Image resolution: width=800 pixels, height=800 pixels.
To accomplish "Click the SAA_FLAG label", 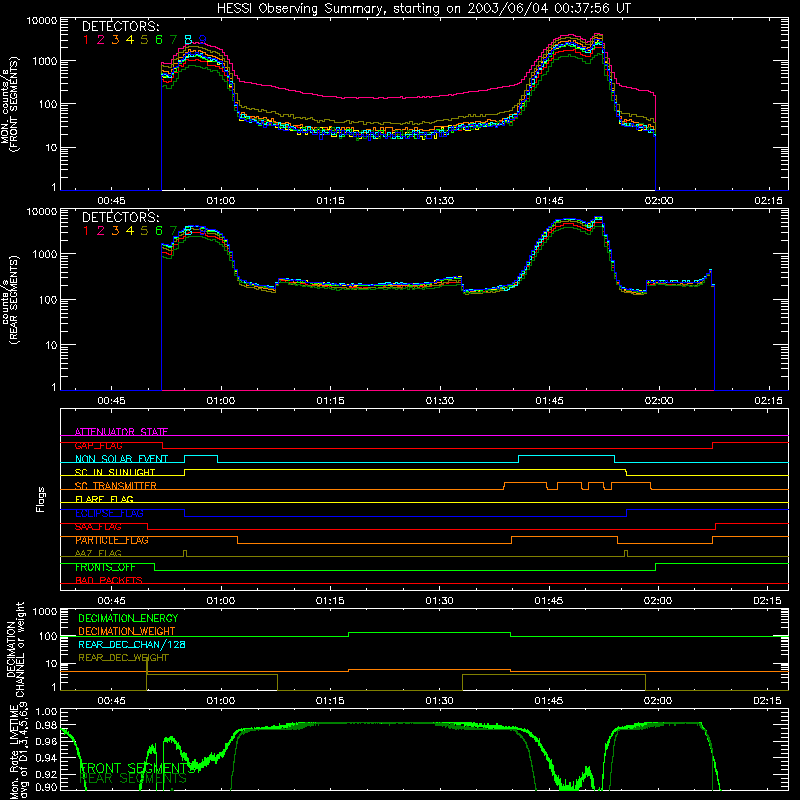I will coord(98,526).
